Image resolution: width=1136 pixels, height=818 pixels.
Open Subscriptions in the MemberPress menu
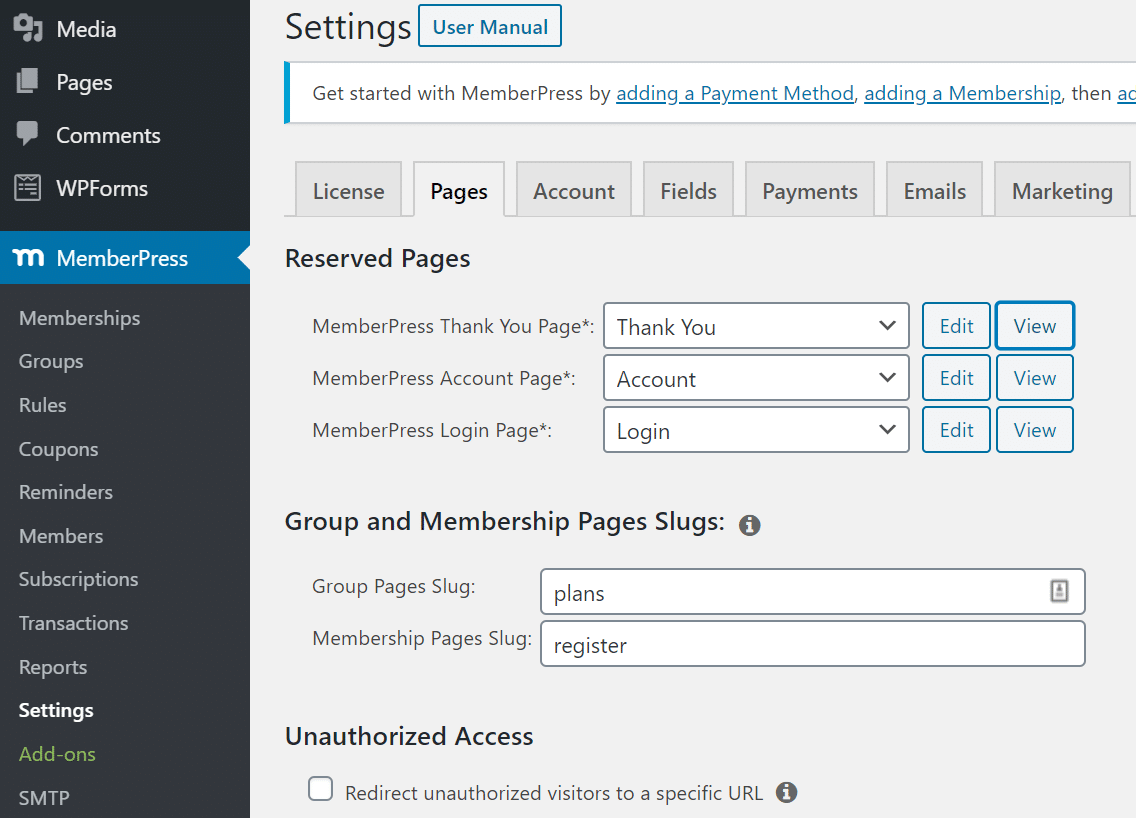[x=79, y=579]
